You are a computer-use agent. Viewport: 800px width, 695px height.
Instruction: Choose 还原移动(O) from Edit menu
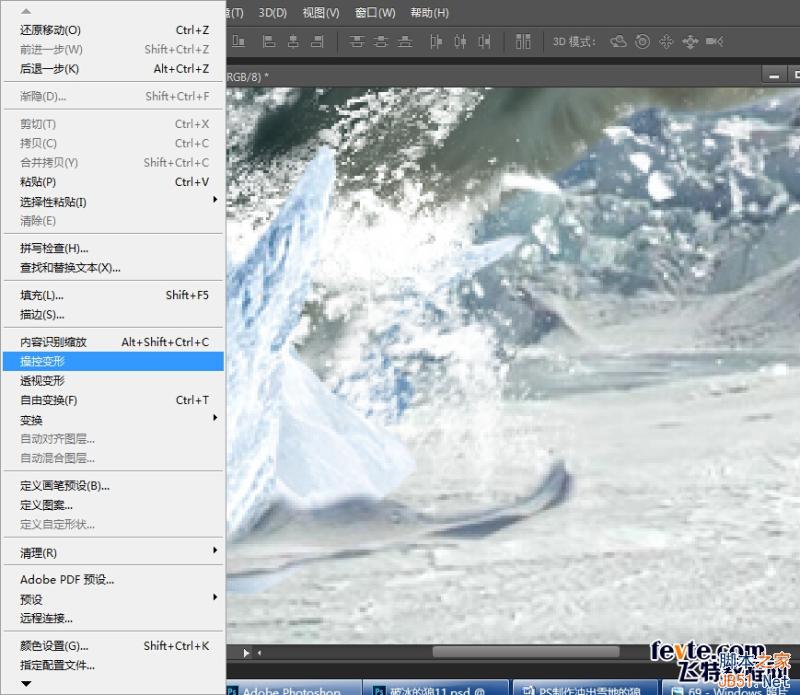[113, 30]
